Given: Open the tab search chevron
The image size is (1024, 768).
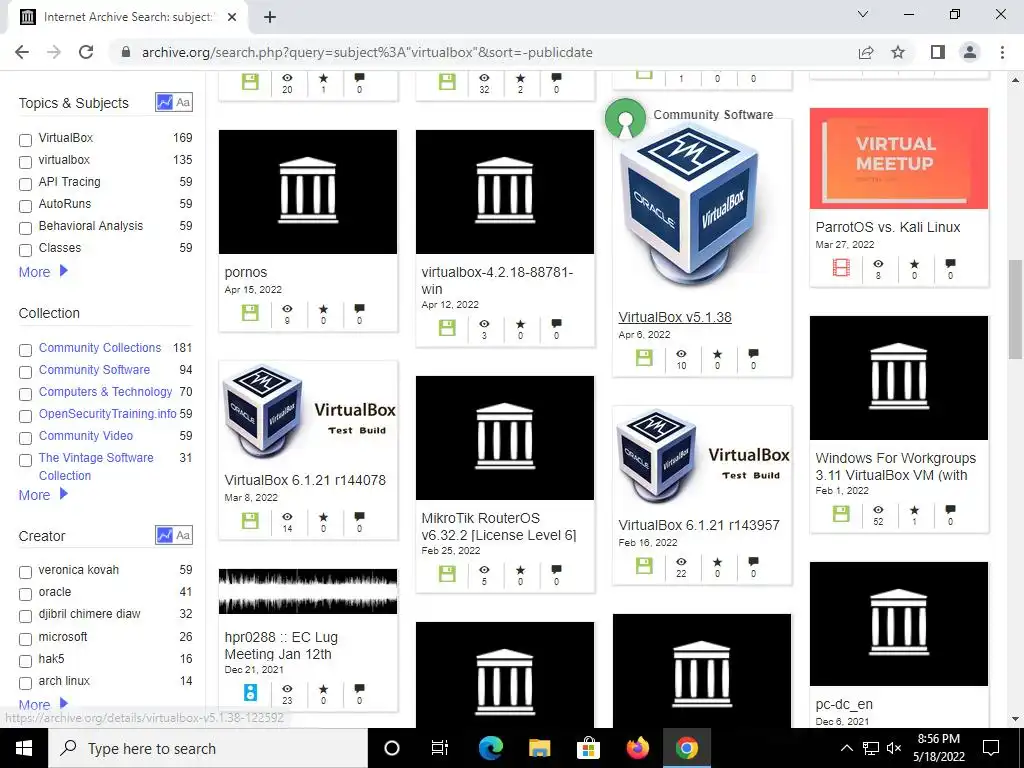Looking at the screenshot, I should click(x=863, y=14).
